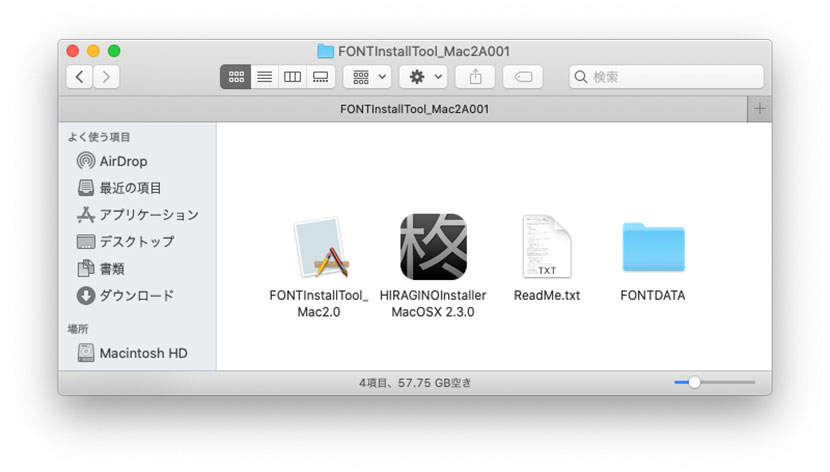
Task: Switch to gallery view mode
Action: [320, 77]
